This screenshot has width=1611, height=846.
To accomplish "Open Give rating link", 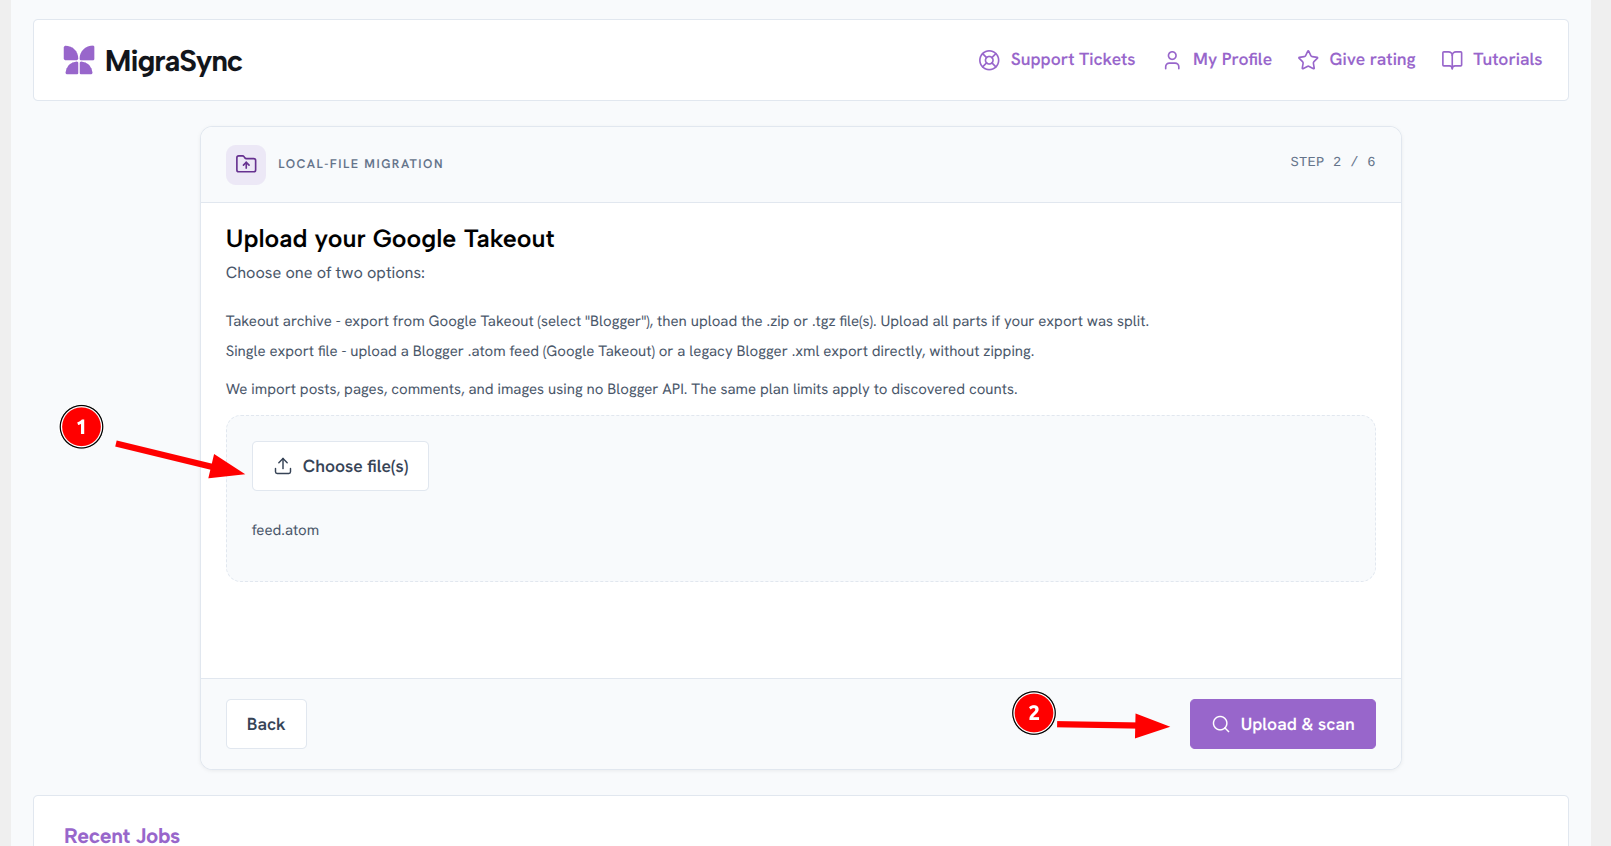I will (1356, 60).
